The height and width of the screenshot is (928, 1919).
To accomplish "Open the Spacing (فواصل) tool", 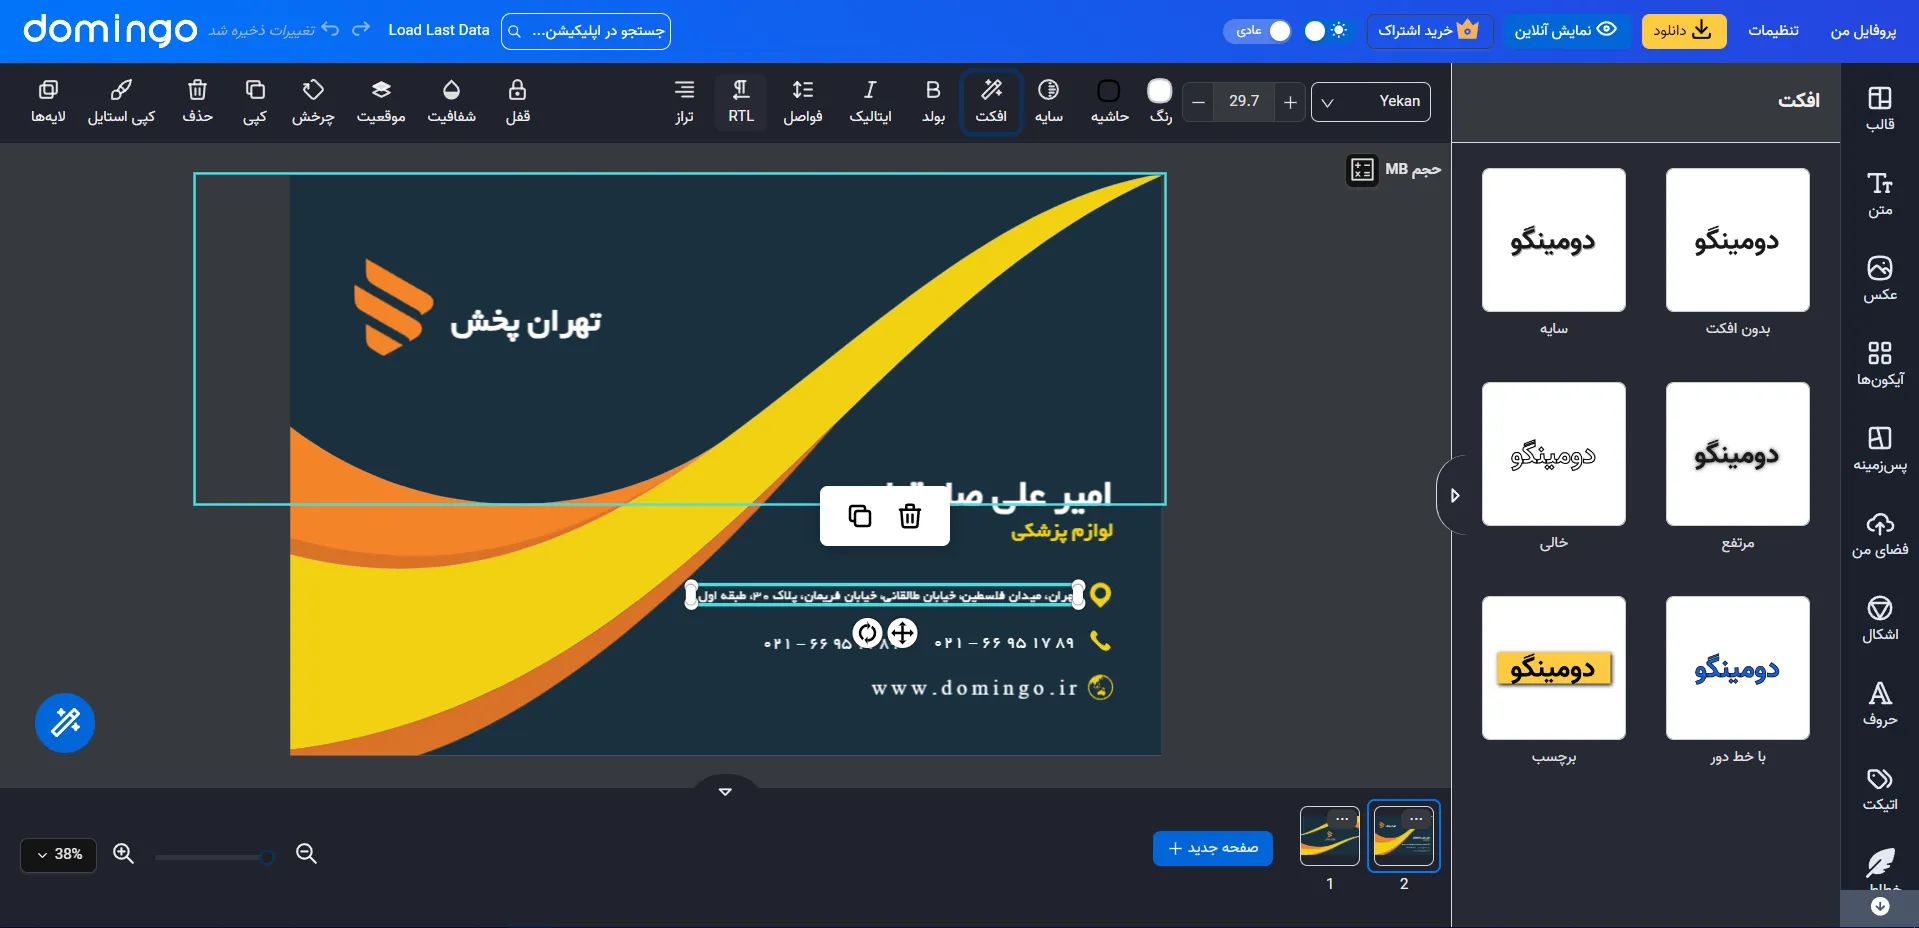I will point(803,102).
